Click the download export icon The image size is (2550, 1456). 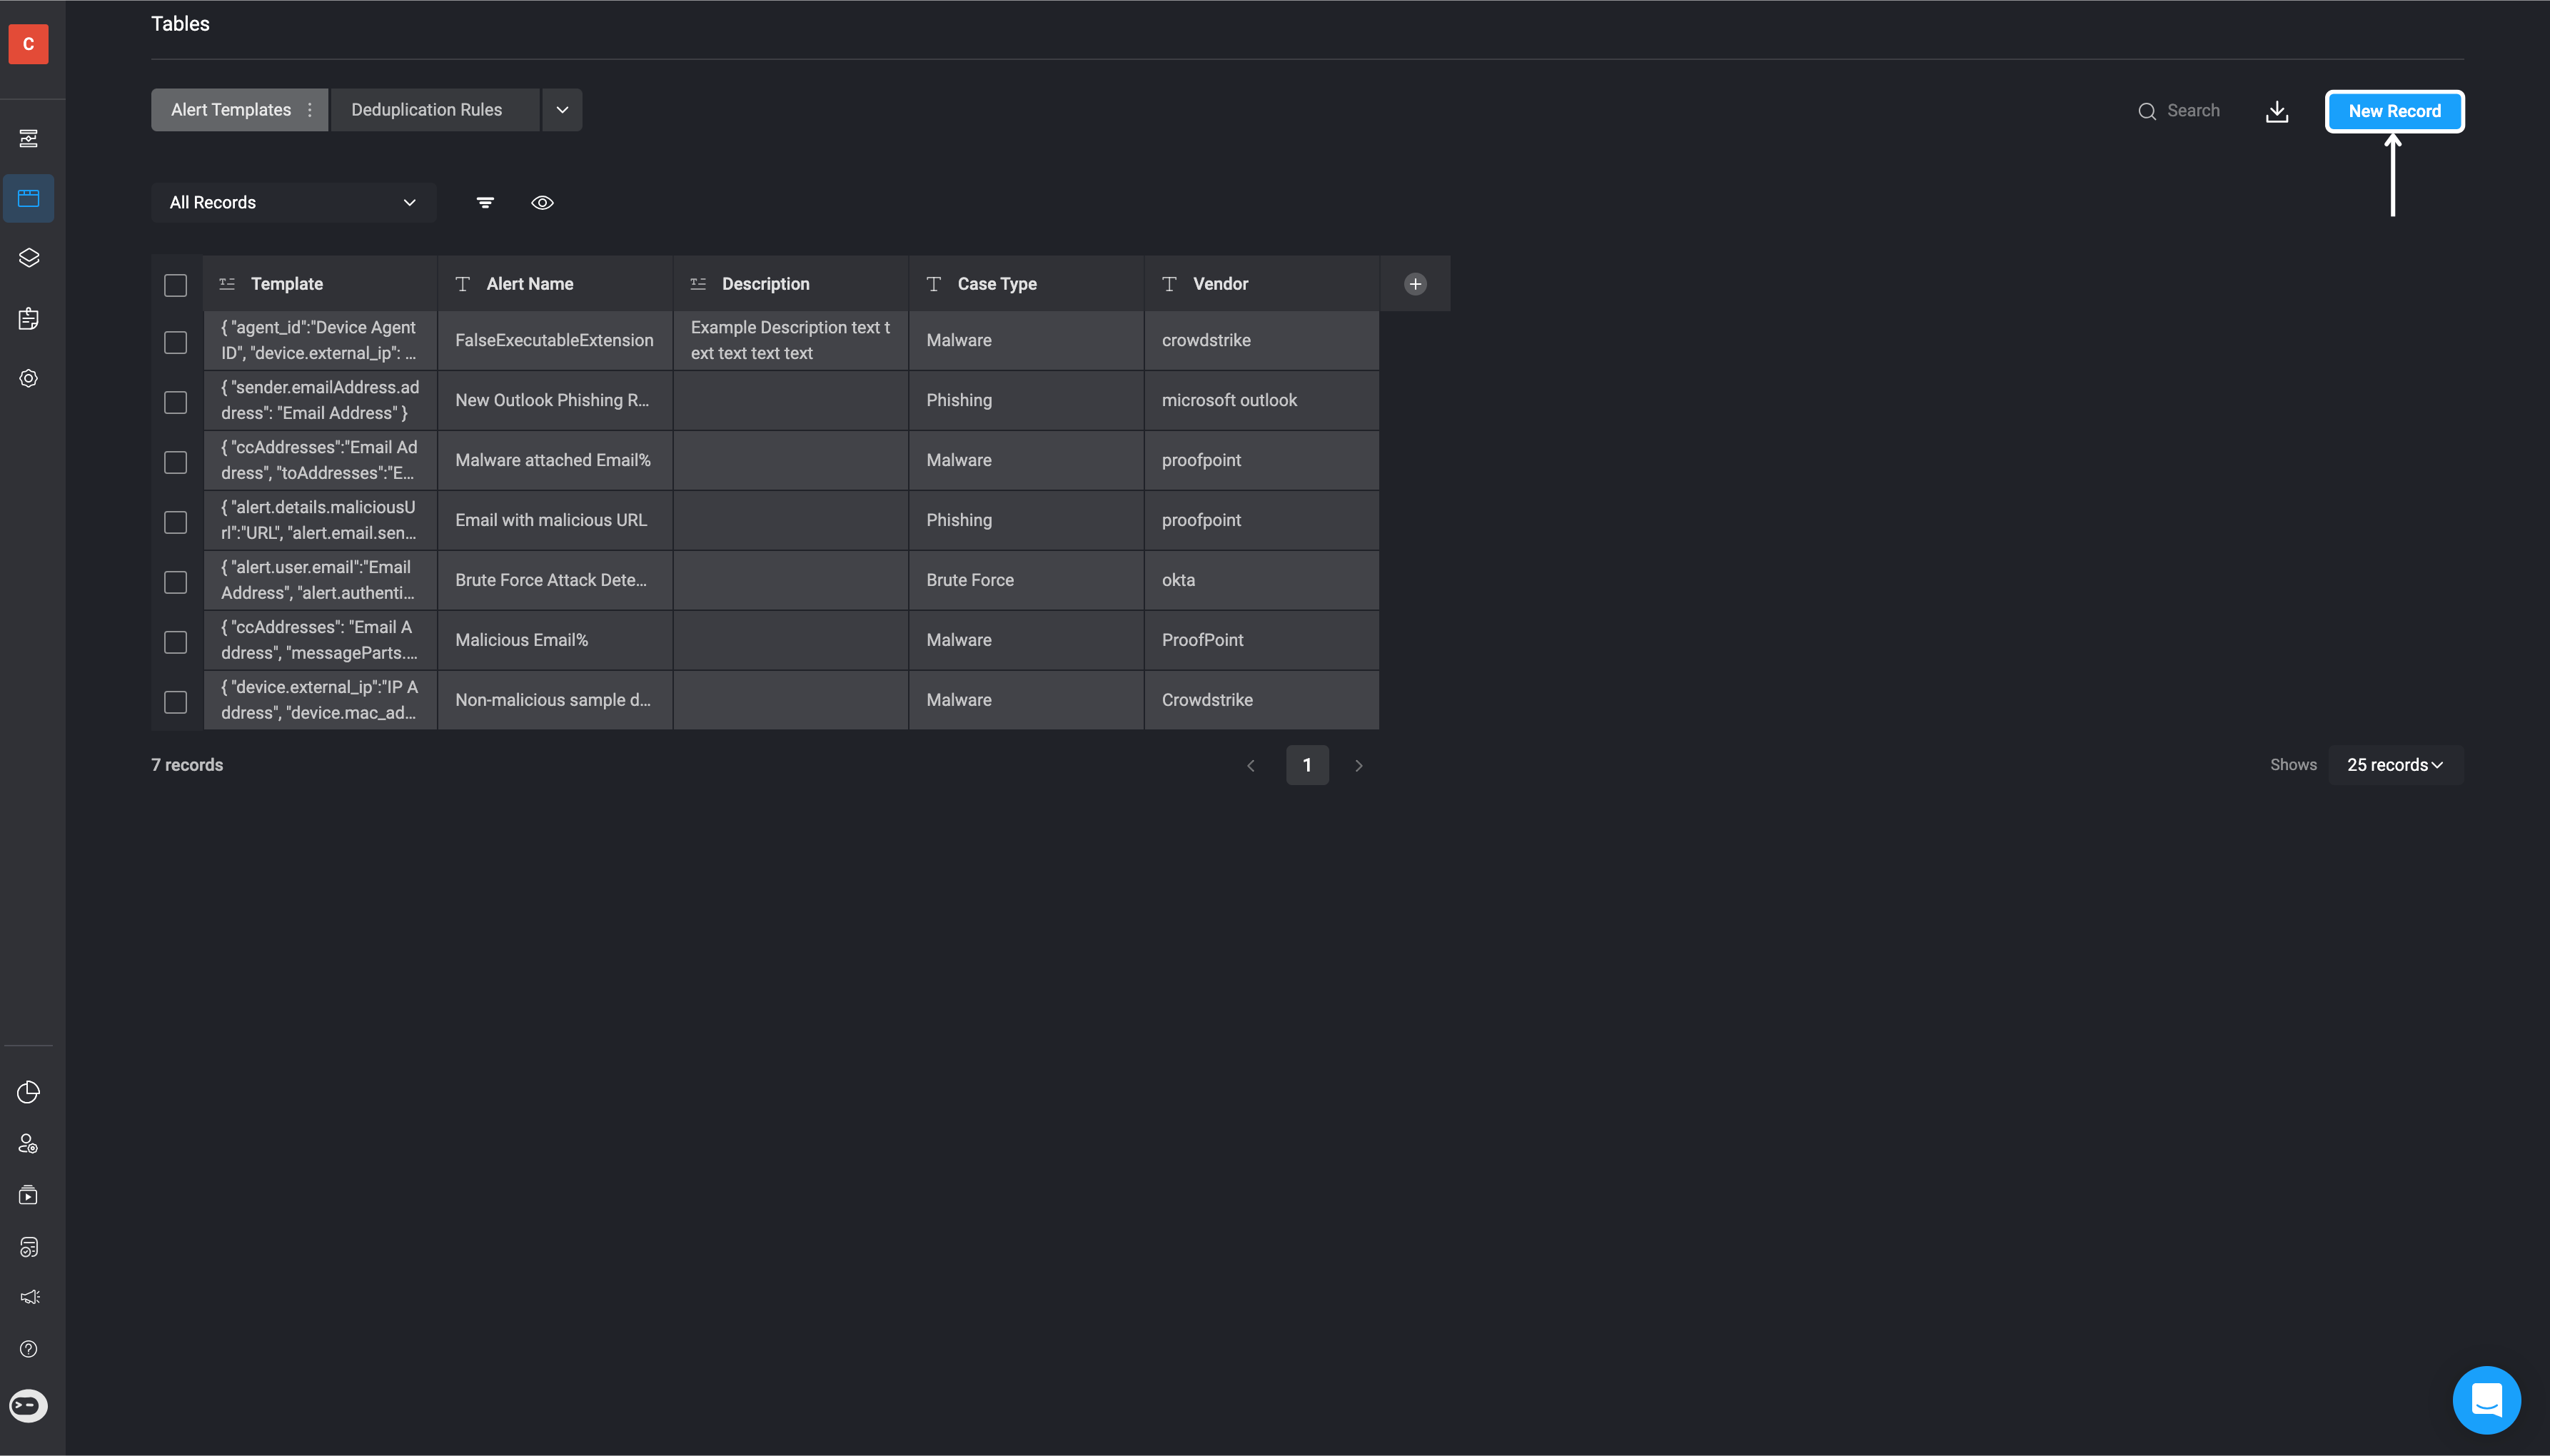tap(2277, 111)
